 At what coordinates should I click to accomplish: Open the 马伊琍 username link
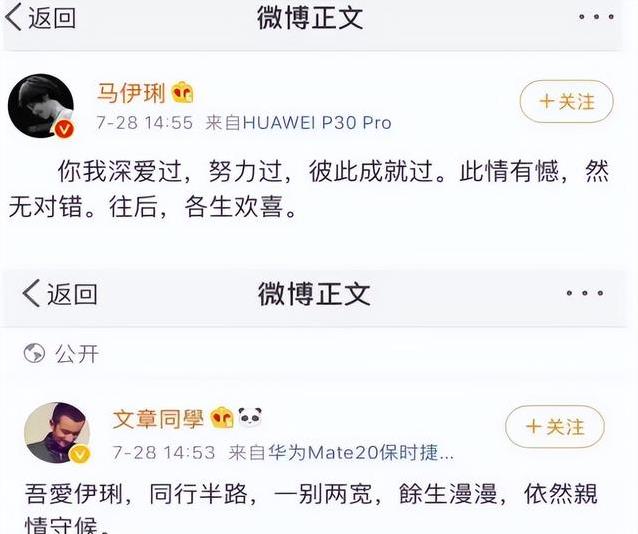(131, 93)
